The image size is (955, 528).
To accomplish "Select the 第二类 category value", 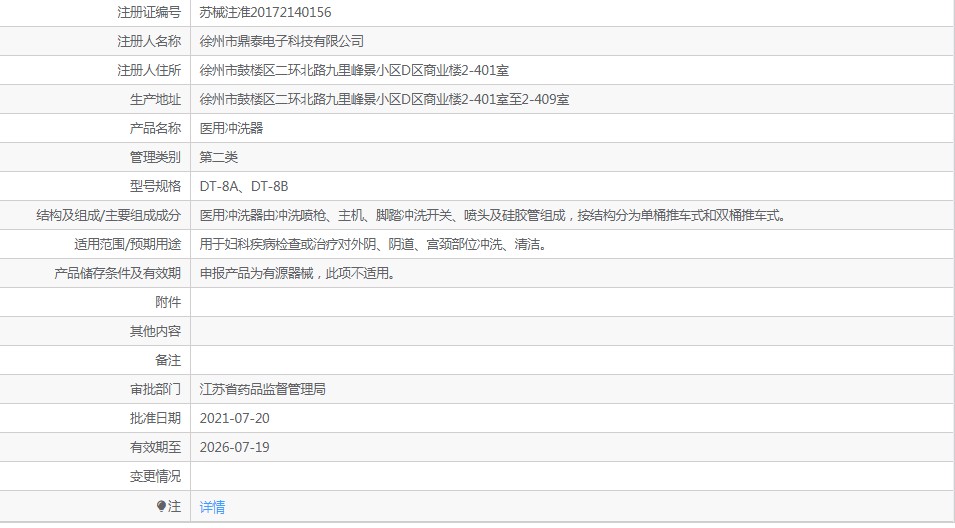I will pyautogui.click(x=219, y=157).
